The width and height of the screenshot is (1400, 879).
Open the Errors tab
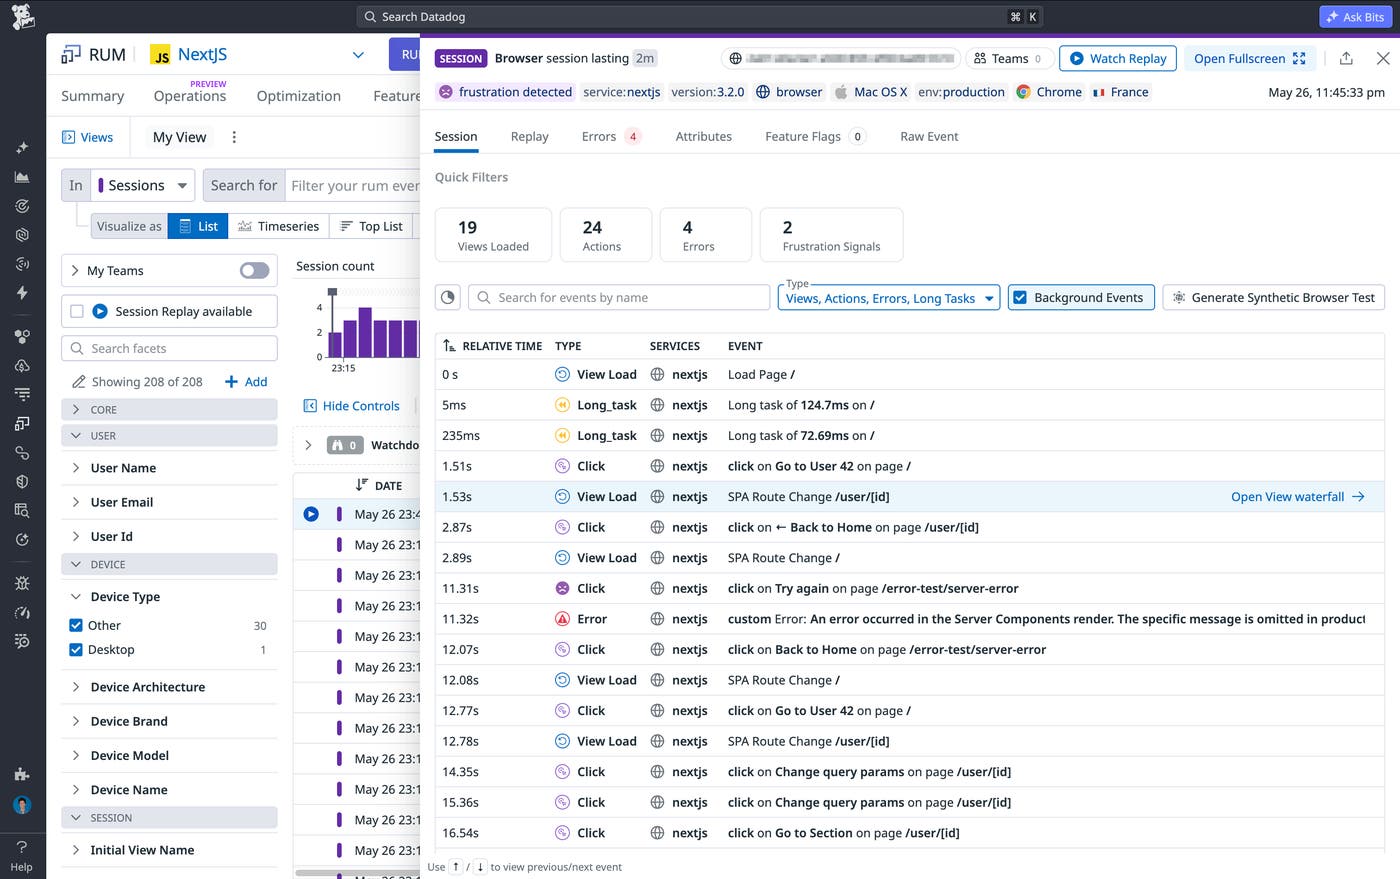[x=611, y=137]
